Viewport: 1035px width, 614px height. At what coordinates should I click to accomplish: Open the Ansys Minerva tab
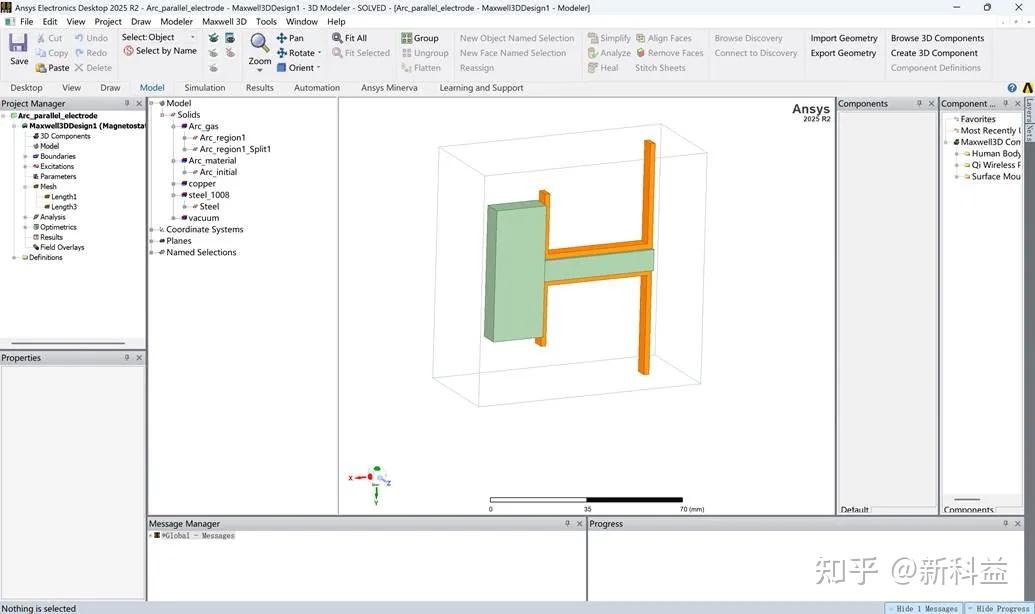389,88
